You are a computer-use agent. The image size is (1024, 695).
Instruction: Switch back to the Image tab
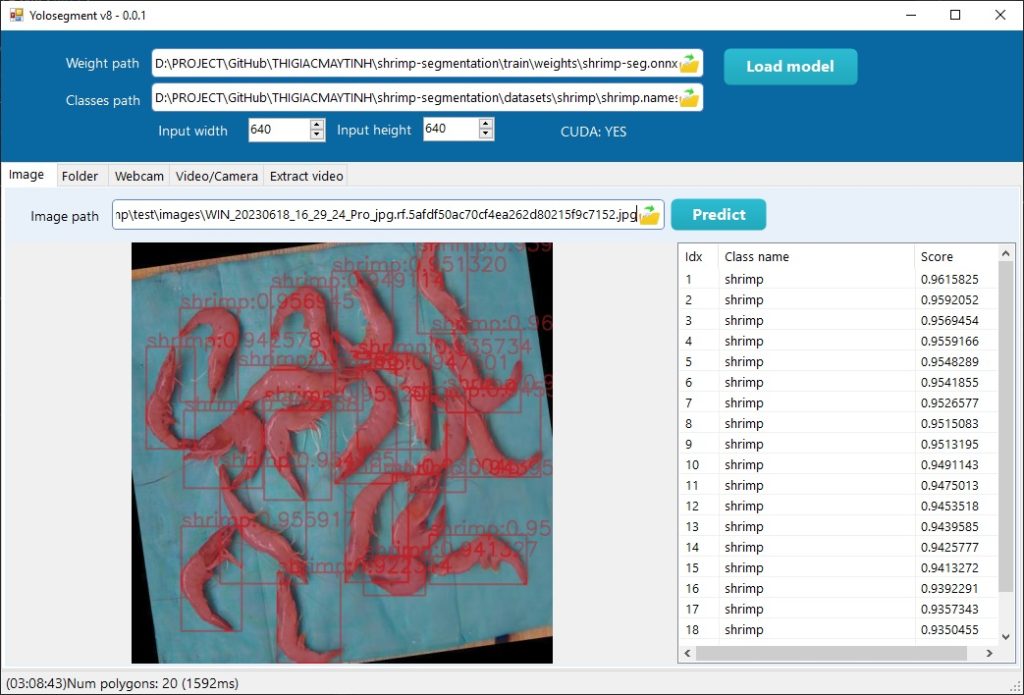(x=27, y=175)
